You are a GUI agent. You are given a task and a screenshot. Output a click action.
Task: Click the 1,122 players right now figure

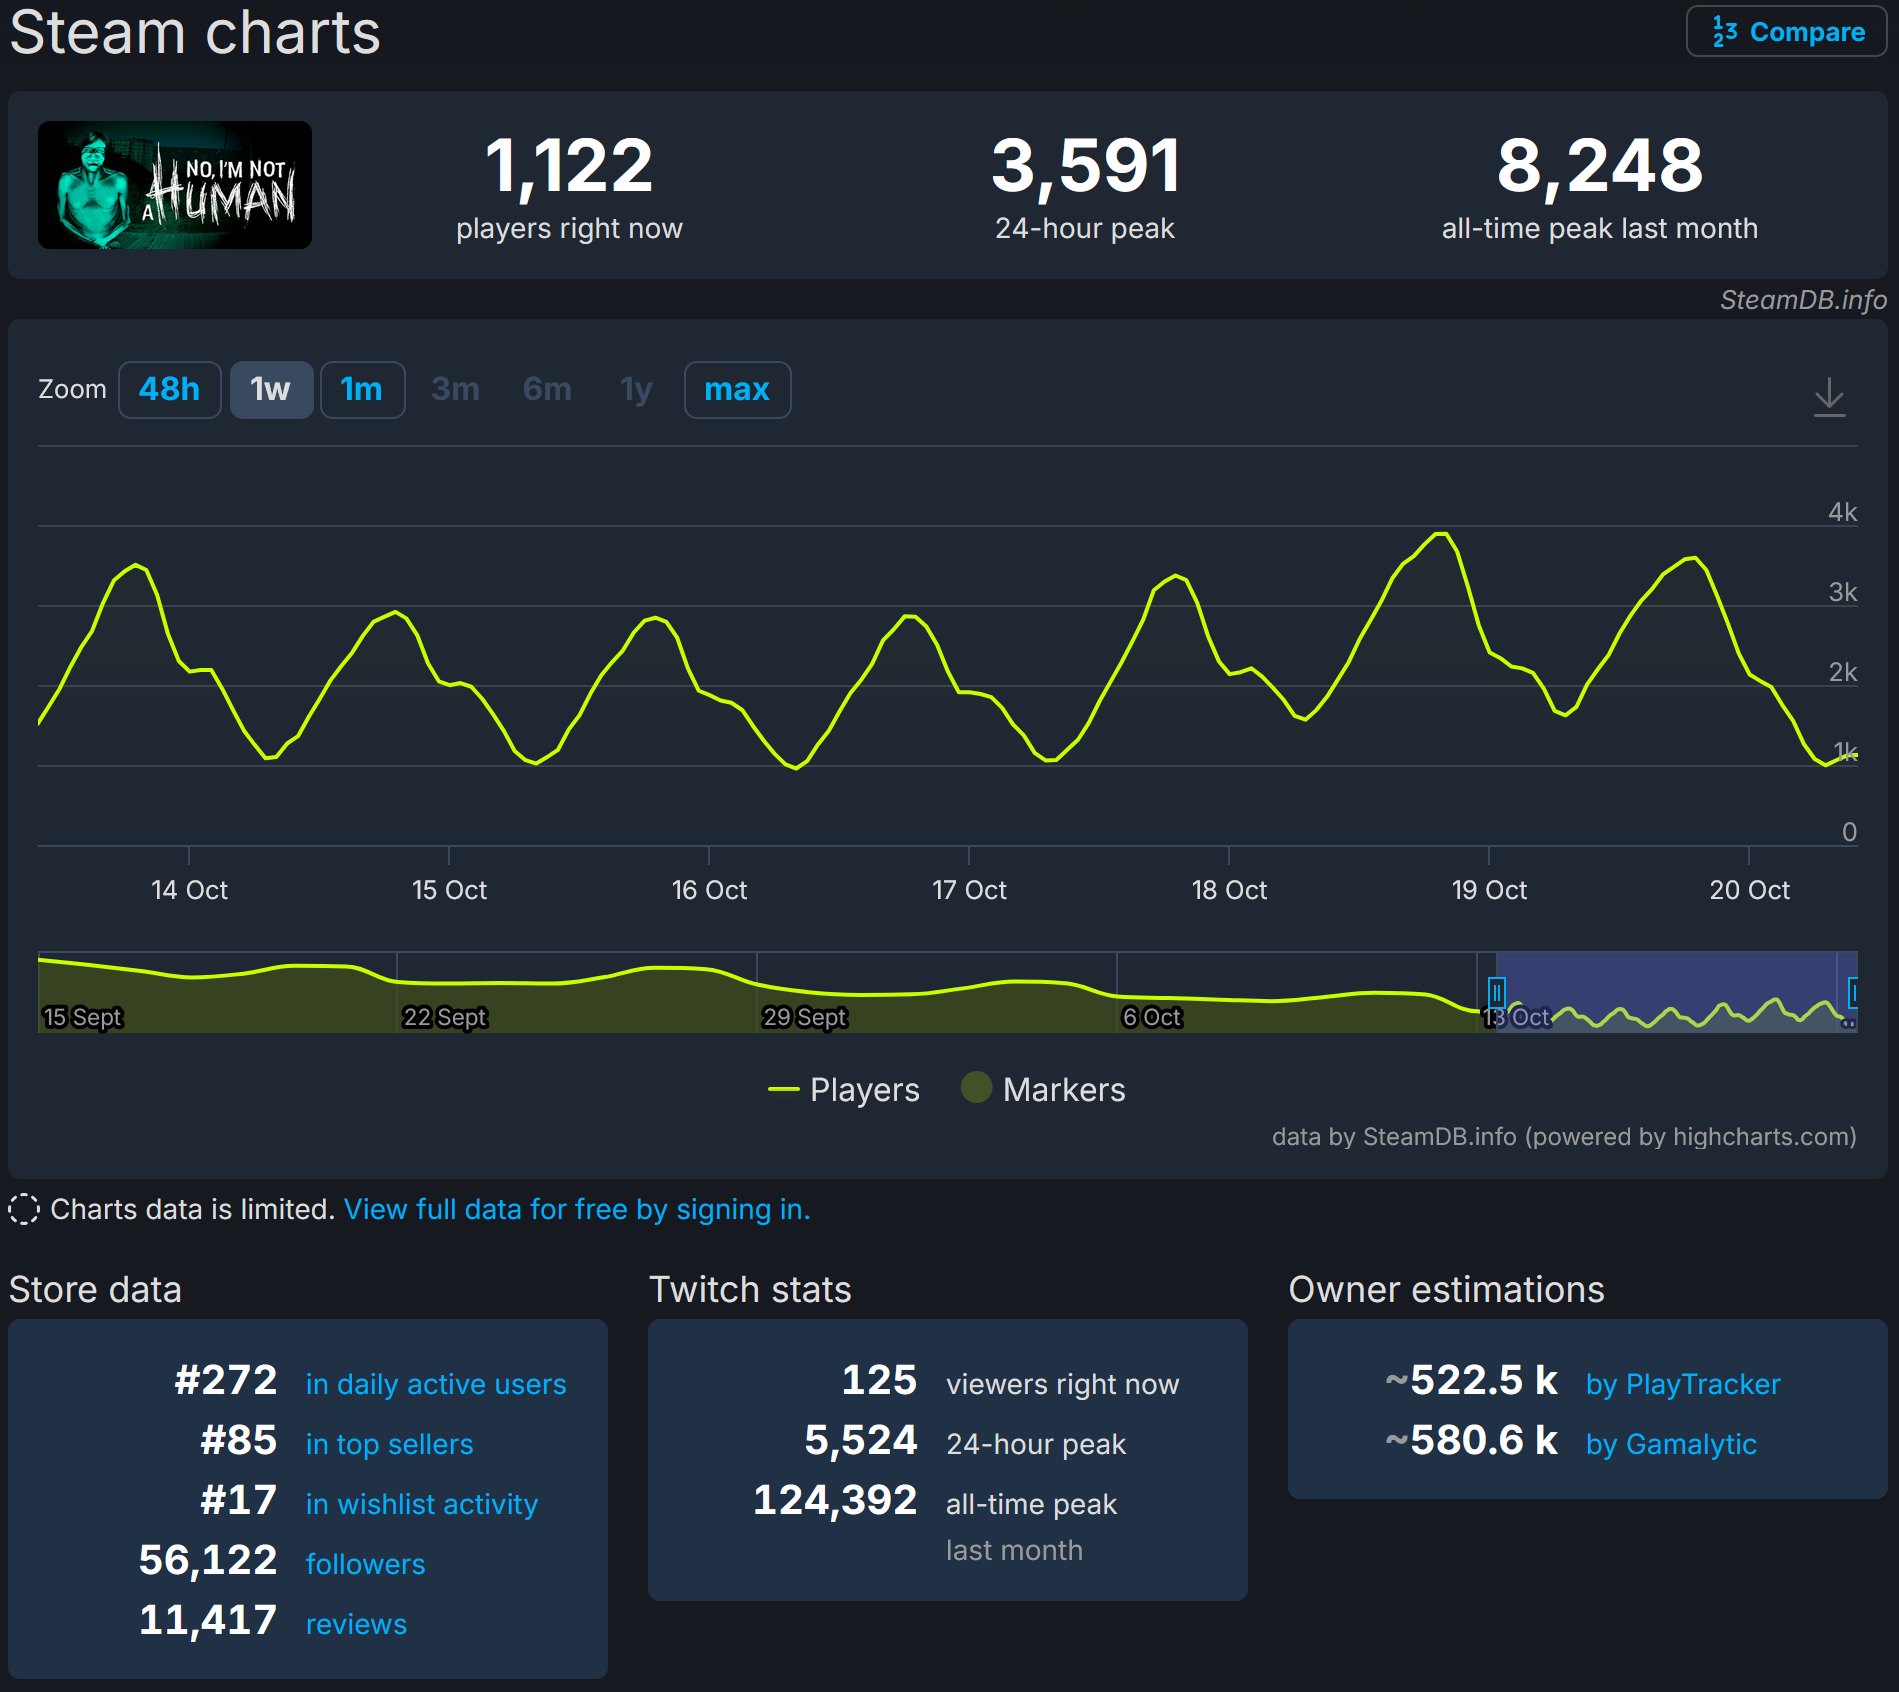pos(569,166)
